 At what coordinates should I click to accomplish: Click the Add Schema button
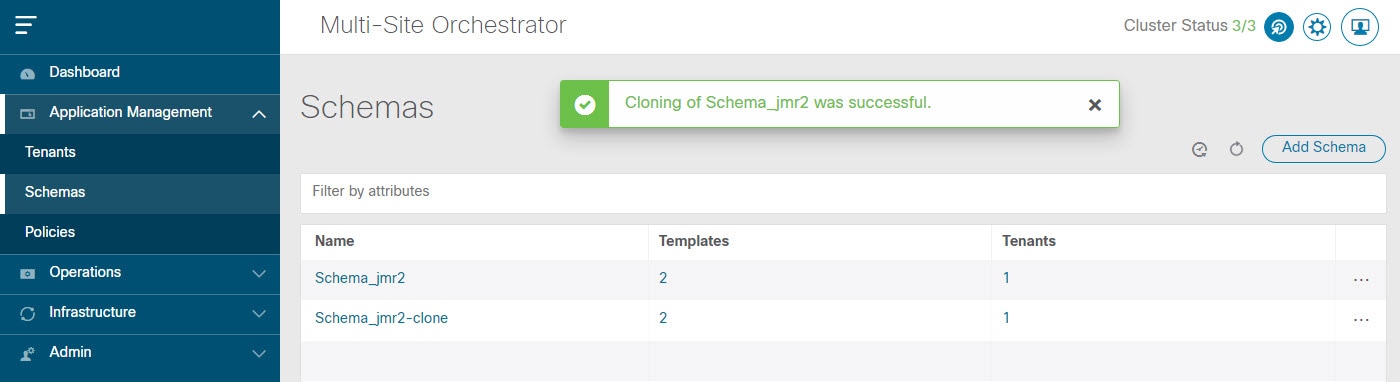pos(1324,148)
